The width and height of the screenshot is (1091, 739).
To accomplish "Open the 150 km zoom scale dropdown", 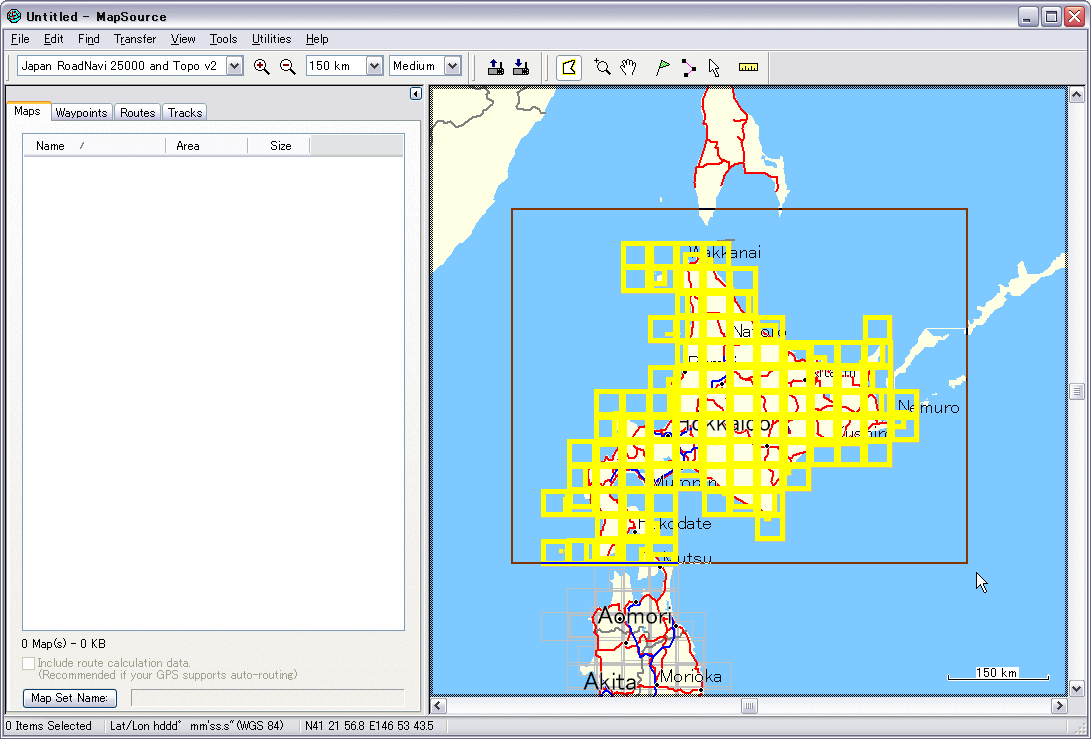I will coord(374,66).
